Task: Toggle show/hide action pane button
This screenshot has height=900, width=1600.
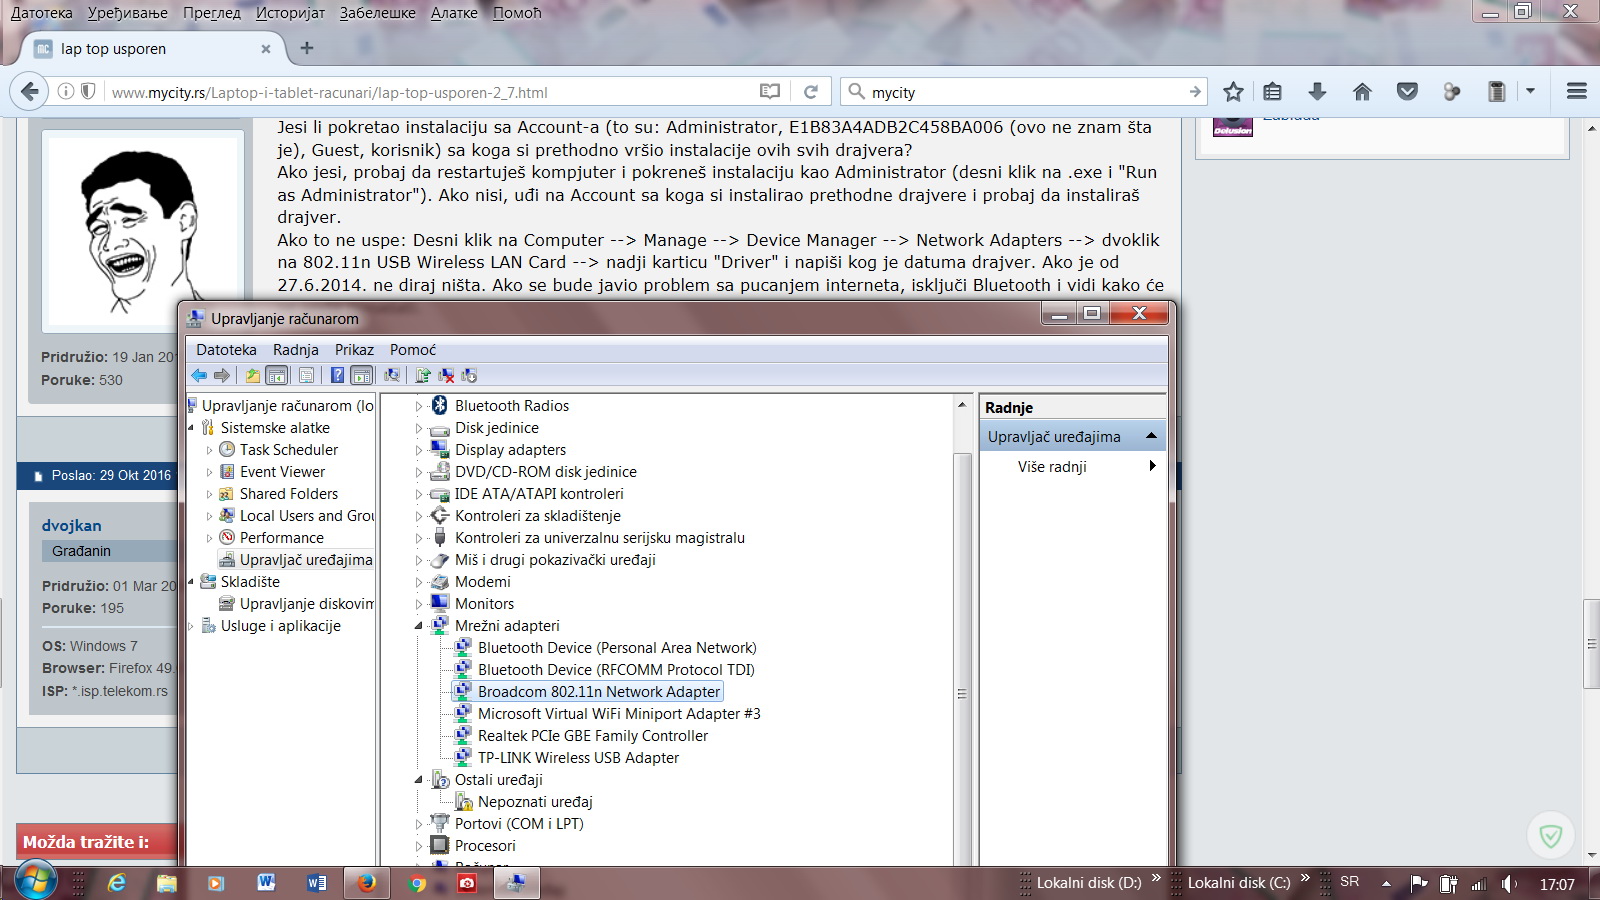Action: (x=362, y=375)
